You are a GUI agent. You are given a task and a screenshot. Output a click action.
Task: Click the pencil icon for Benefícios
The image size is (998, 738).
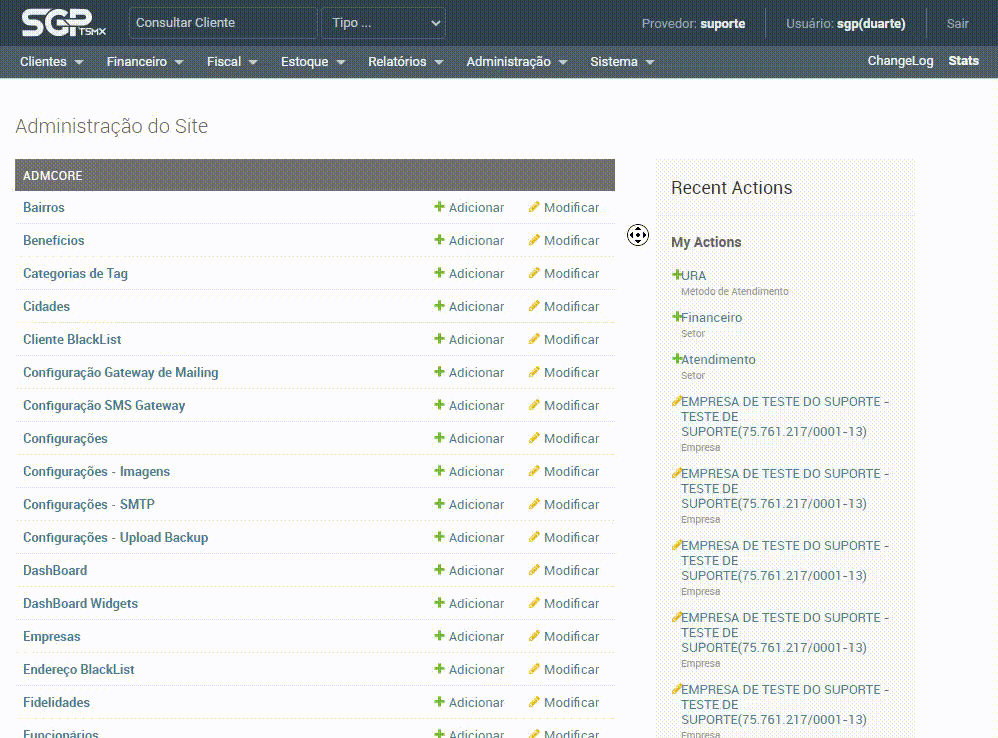(534, 240)
